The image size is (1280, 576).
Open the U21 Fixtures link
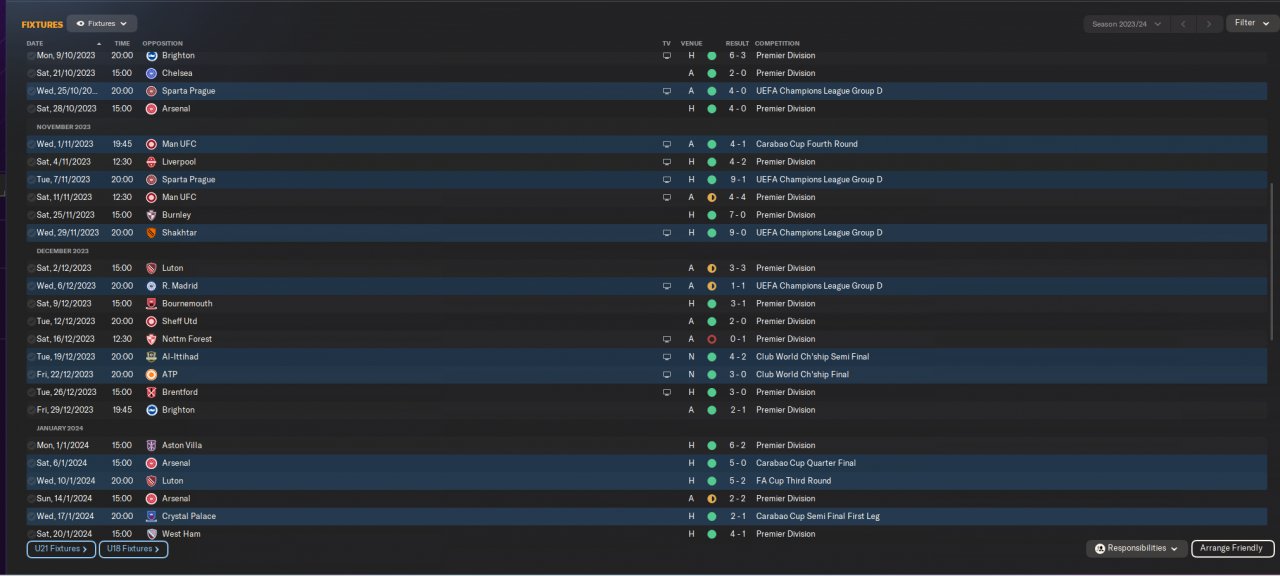pos(60,549)
